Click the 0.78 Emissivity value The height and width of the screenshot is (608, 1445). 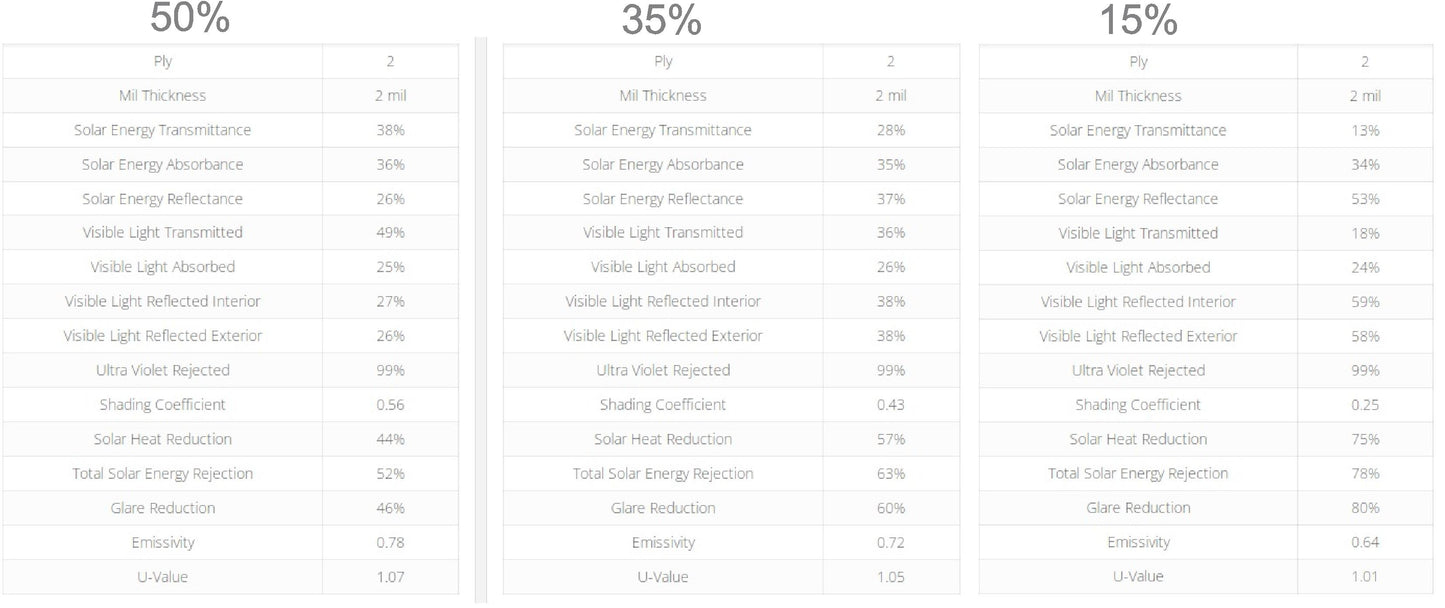390,543
